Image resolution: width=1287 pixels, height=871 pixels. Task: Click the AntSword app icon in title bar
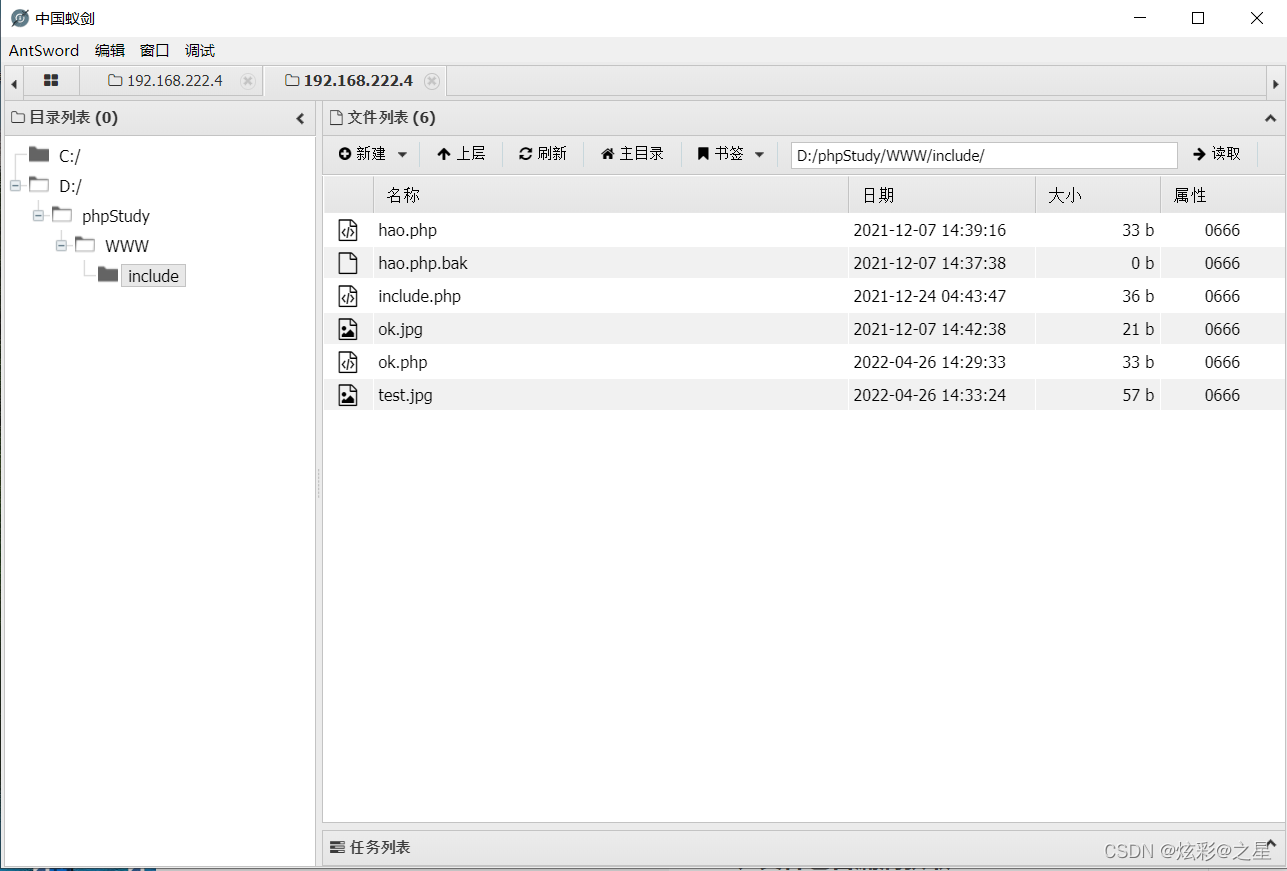(x=19, y=18)
